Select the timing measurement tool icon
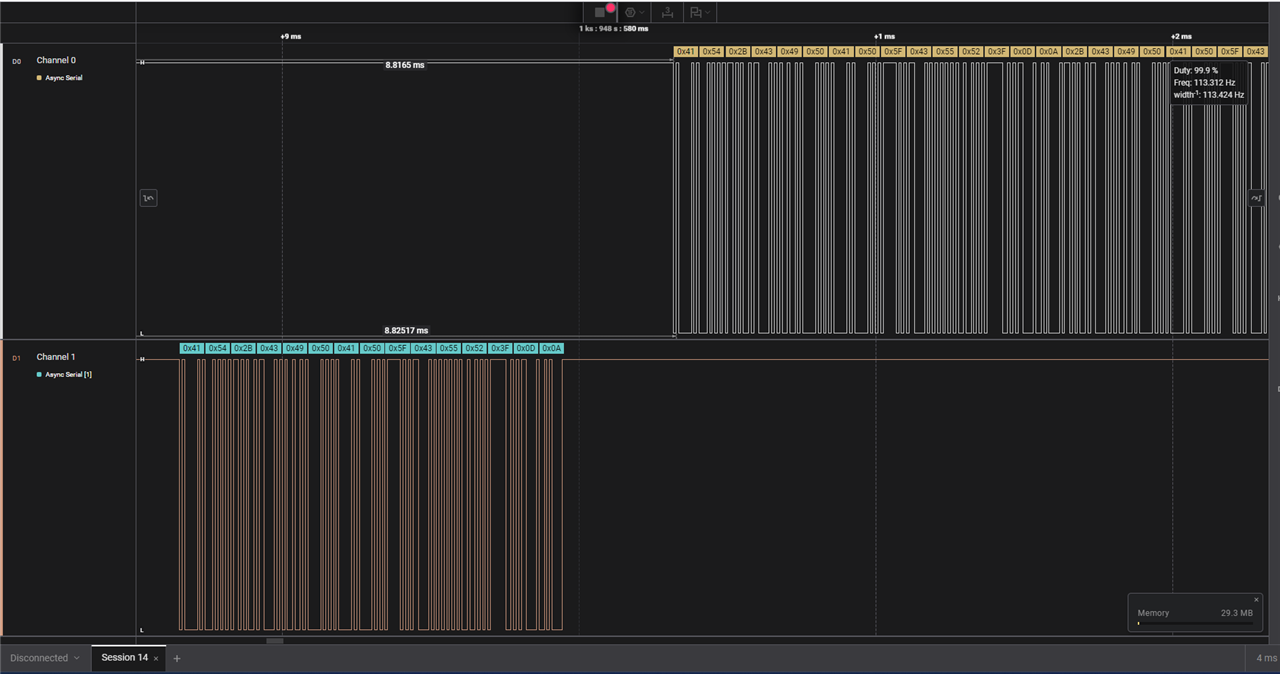 667,12
